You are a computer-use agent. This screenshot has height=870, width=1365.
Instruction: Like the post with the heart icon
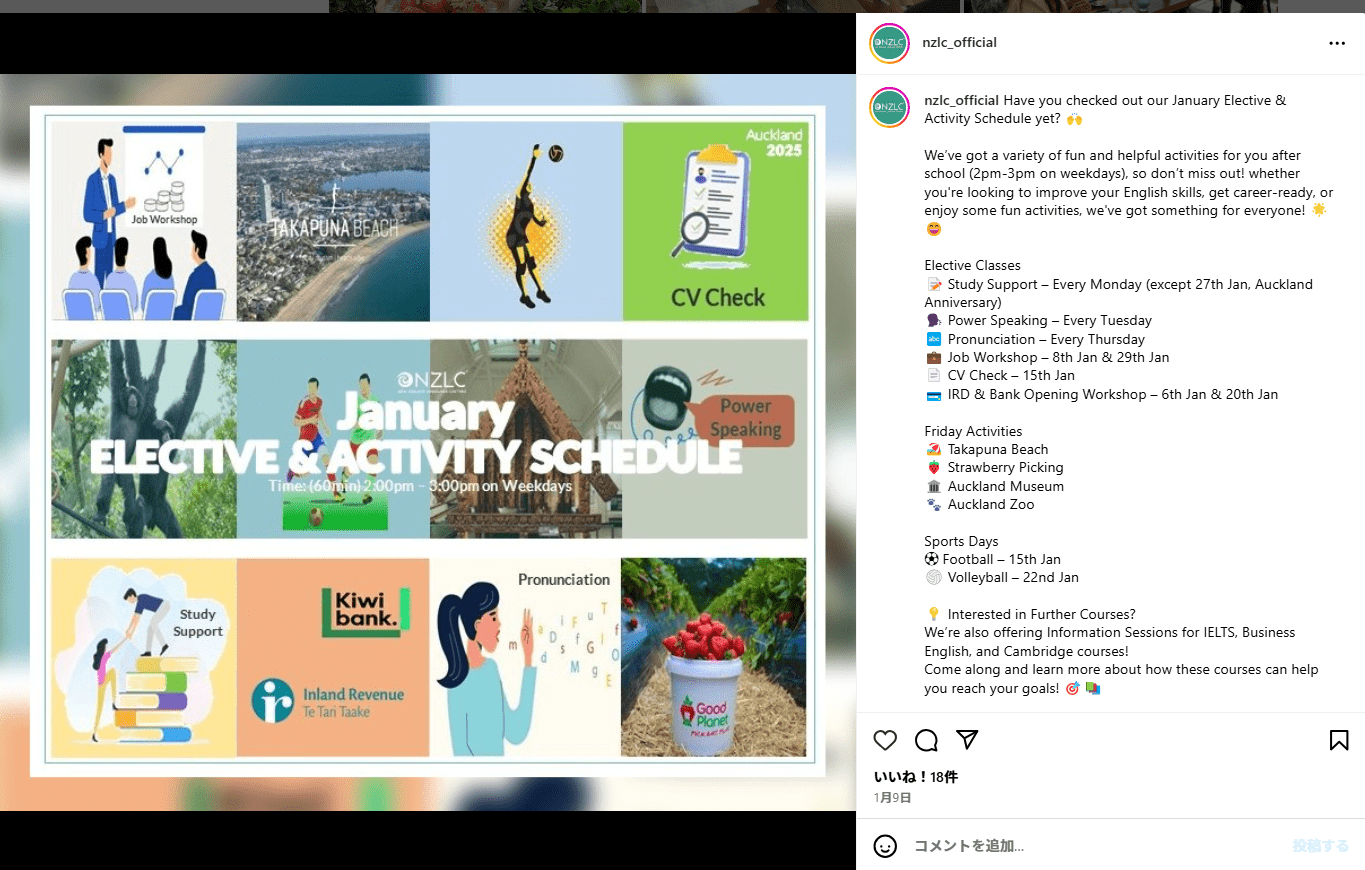pos(885,740)
